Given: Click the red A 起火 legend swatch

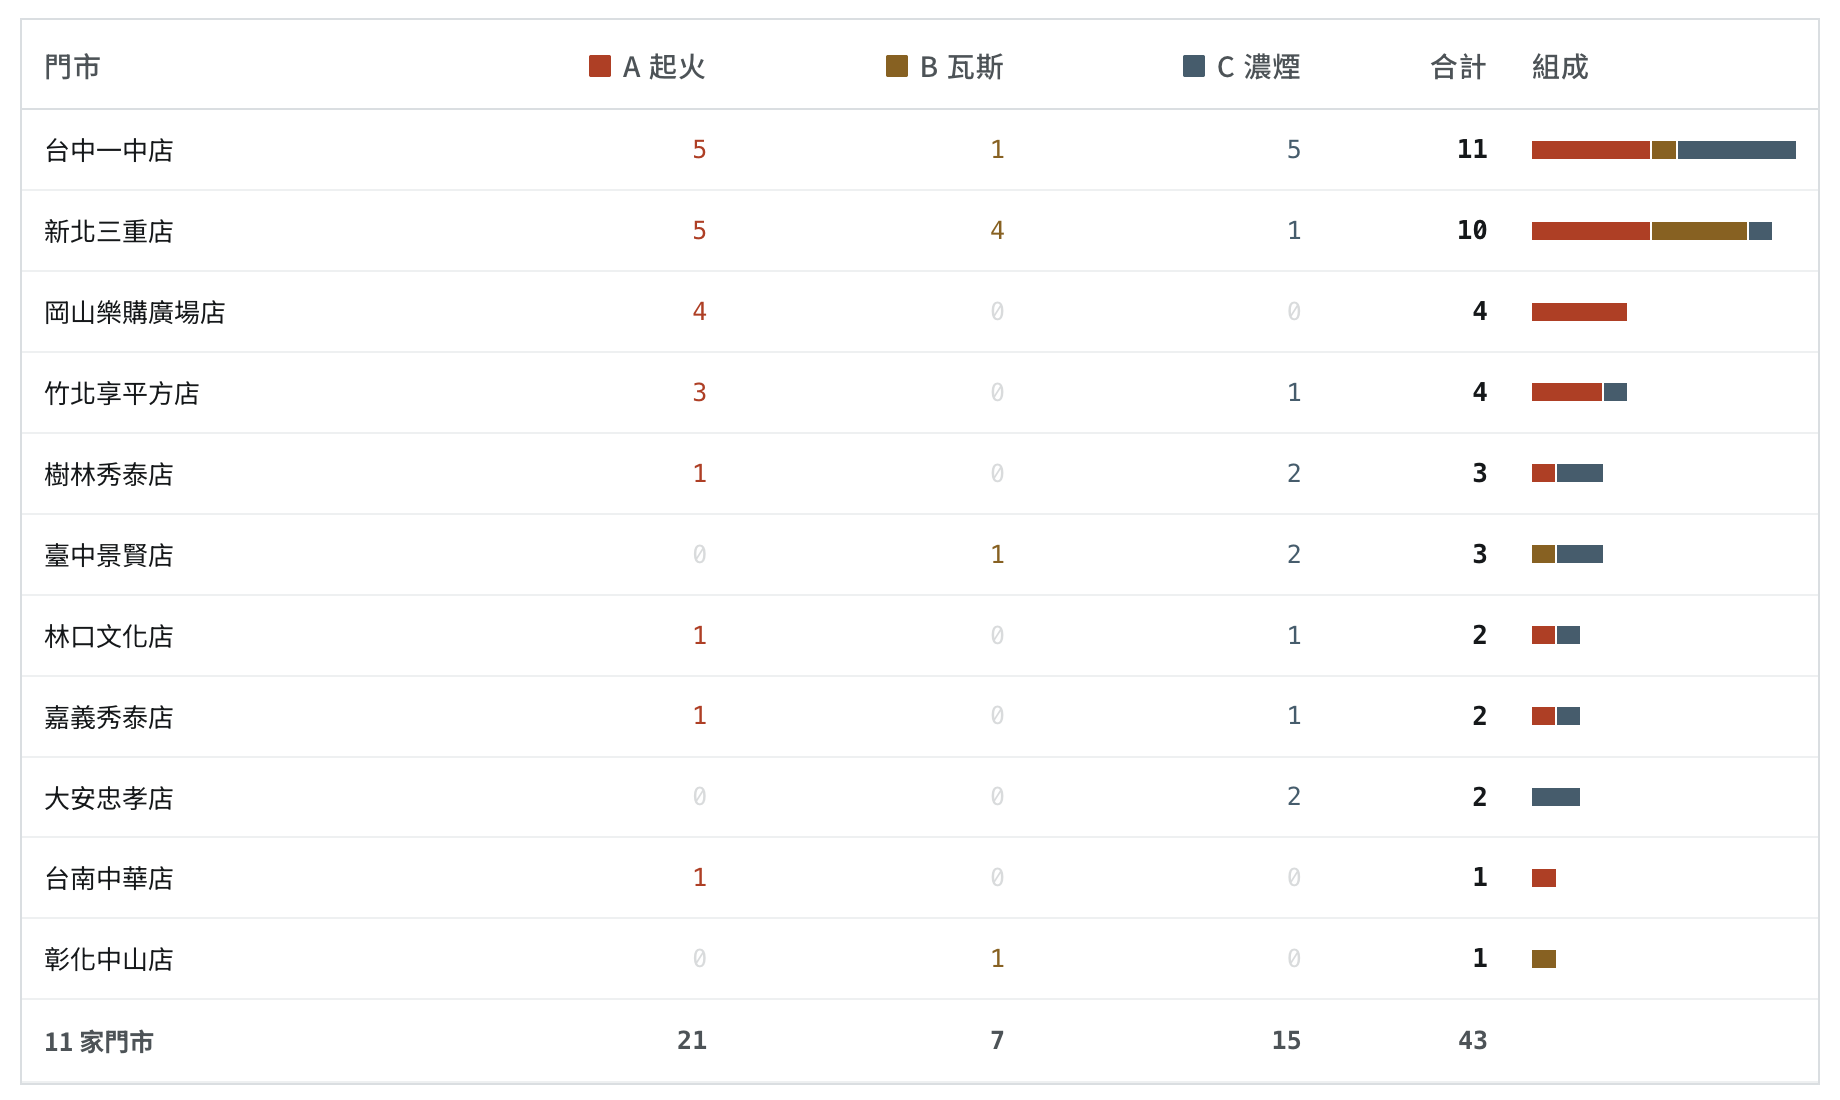Looking at the screenshot, I should pos(600,66).
